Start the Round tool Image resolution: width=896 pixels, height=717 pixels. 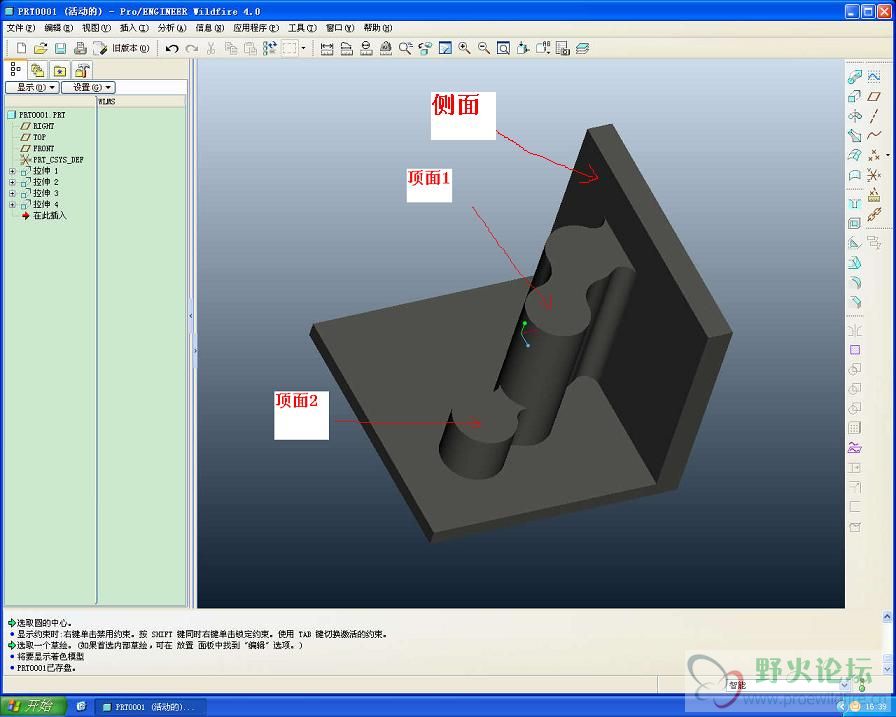coord(854,282)
